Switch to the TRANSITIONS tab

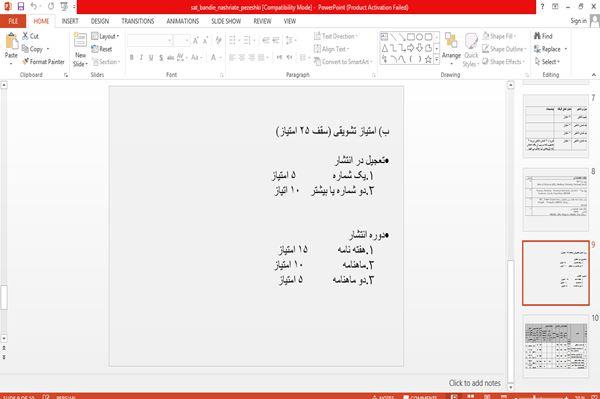pos(138,21)
